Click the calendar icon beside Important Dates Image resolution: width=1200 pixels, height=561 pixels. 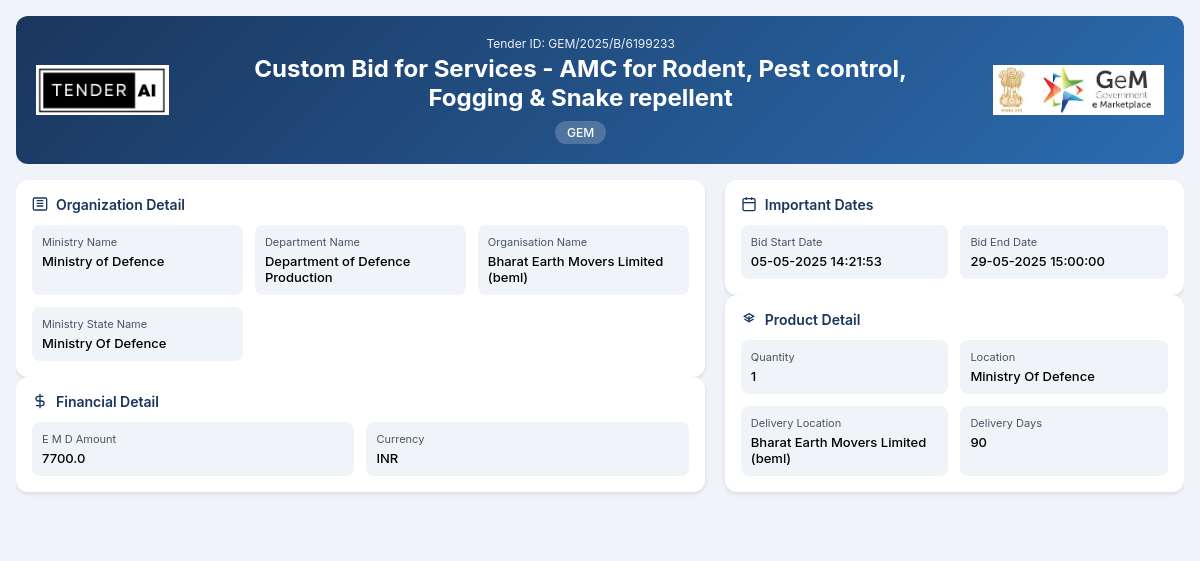tap(749, 204)
